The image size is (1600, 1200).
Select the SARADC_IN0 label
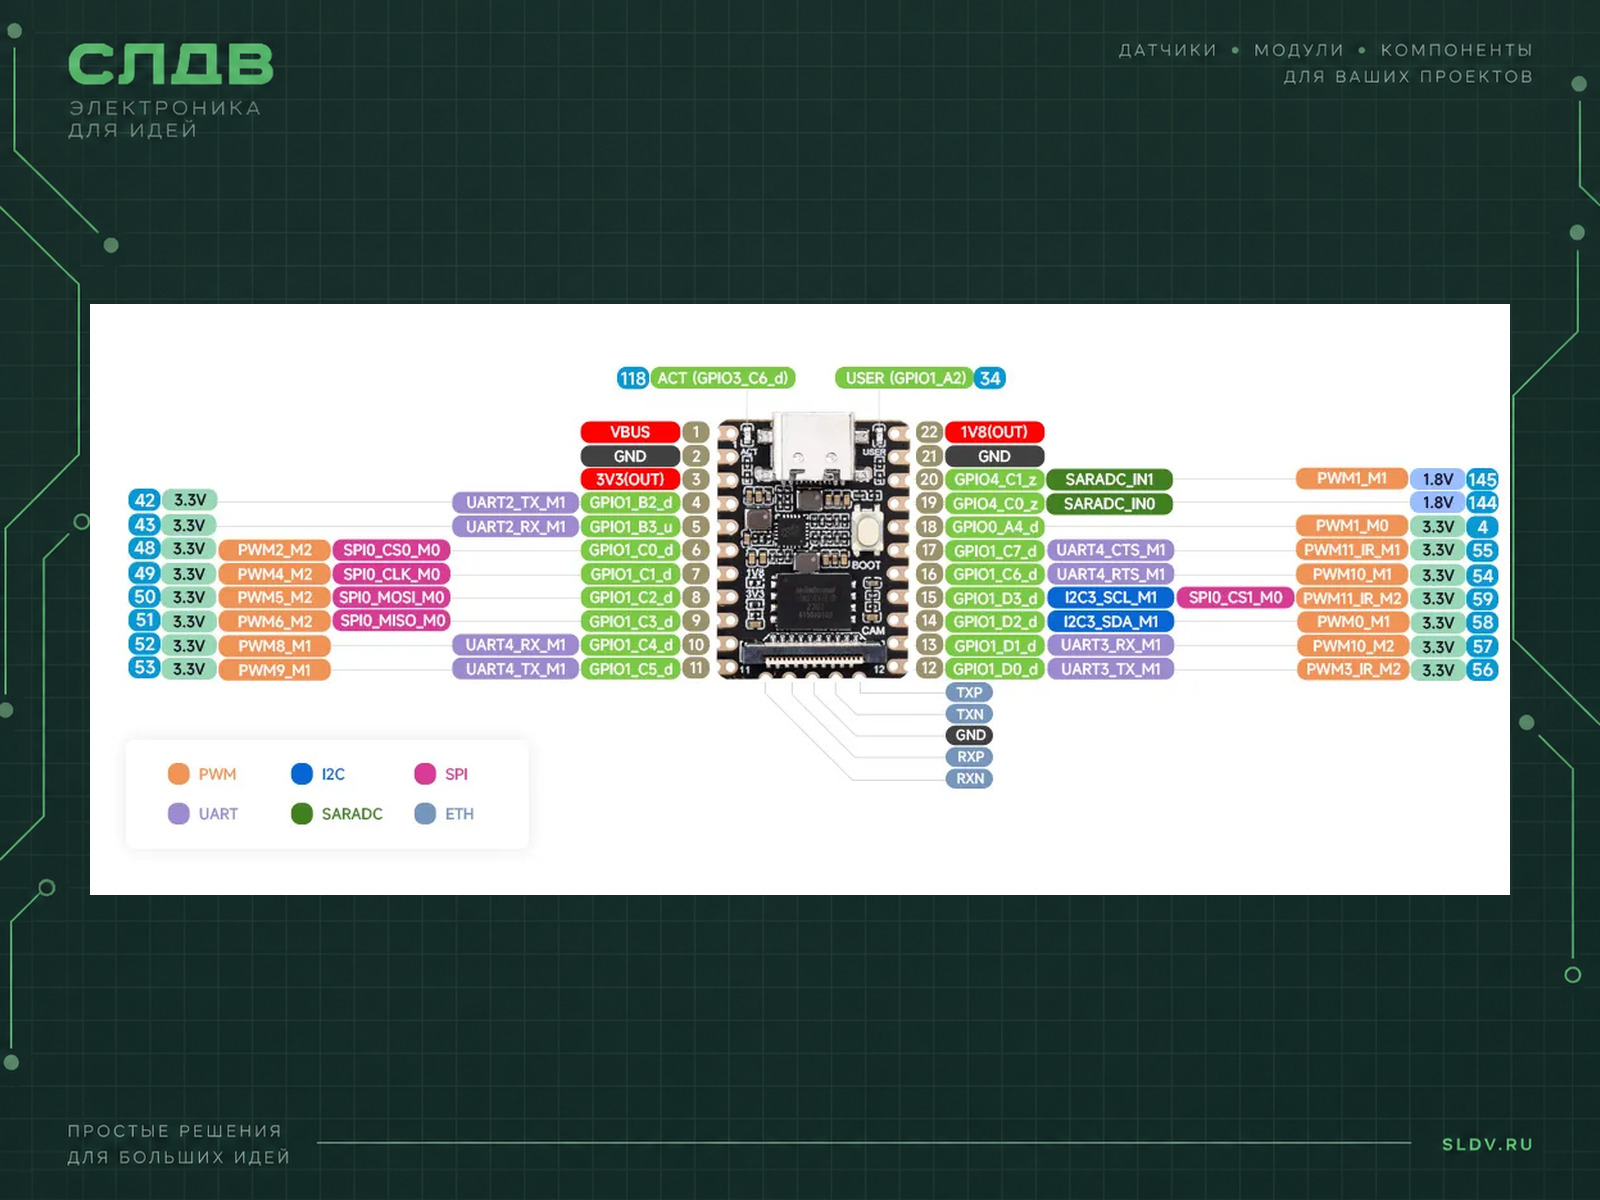pyautogui.click(x=1109, y=504)
